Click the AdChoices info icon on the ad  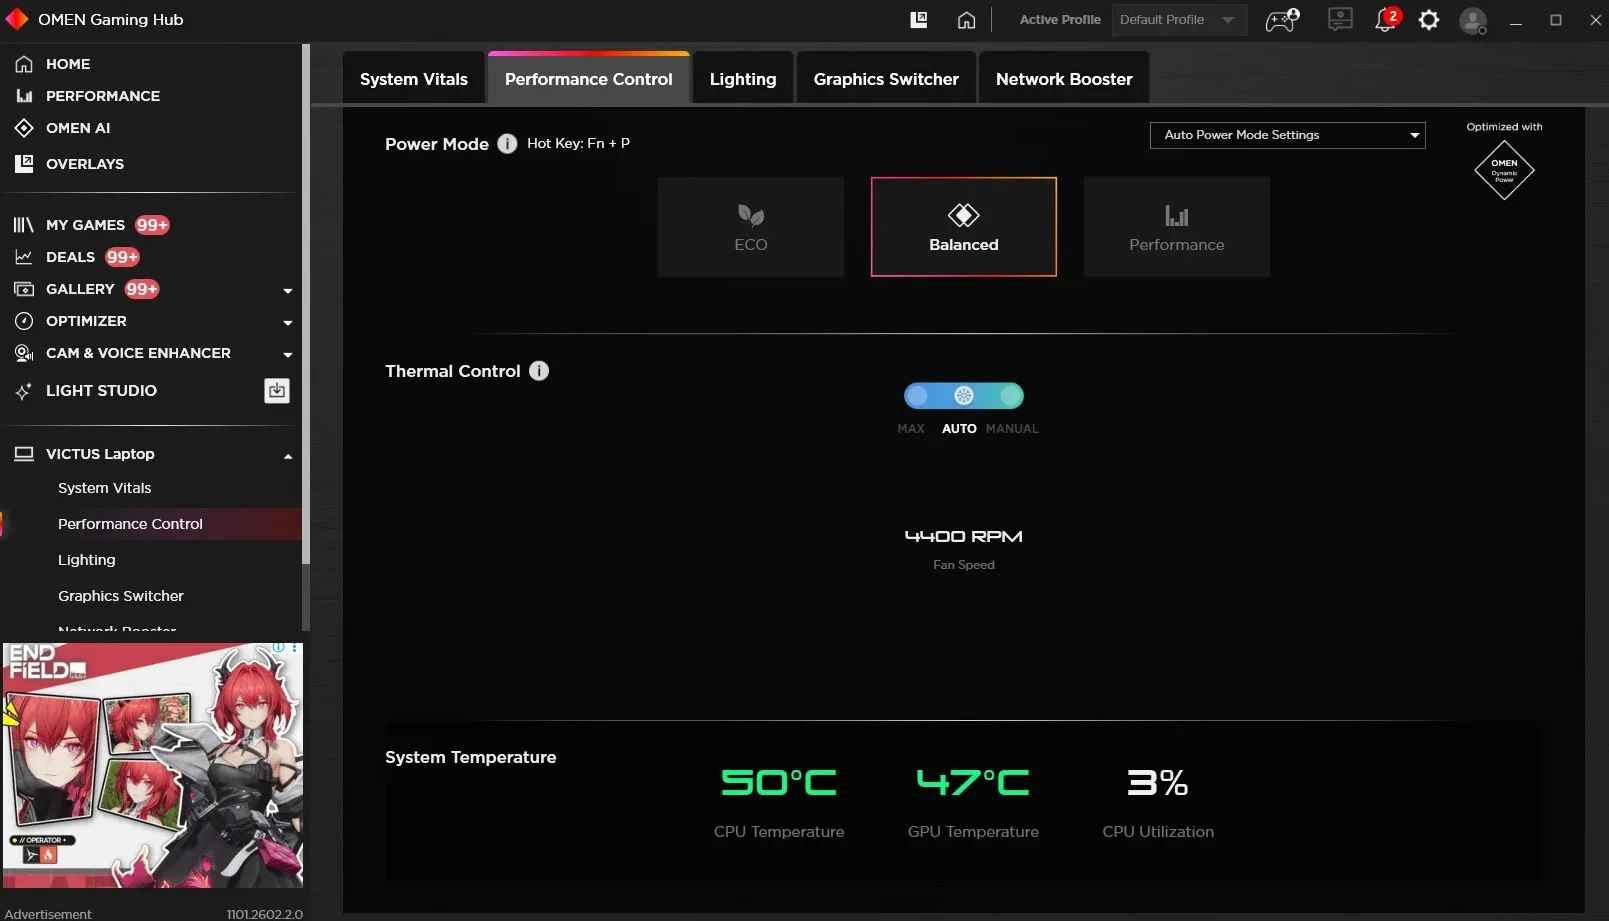coord(280,648)
